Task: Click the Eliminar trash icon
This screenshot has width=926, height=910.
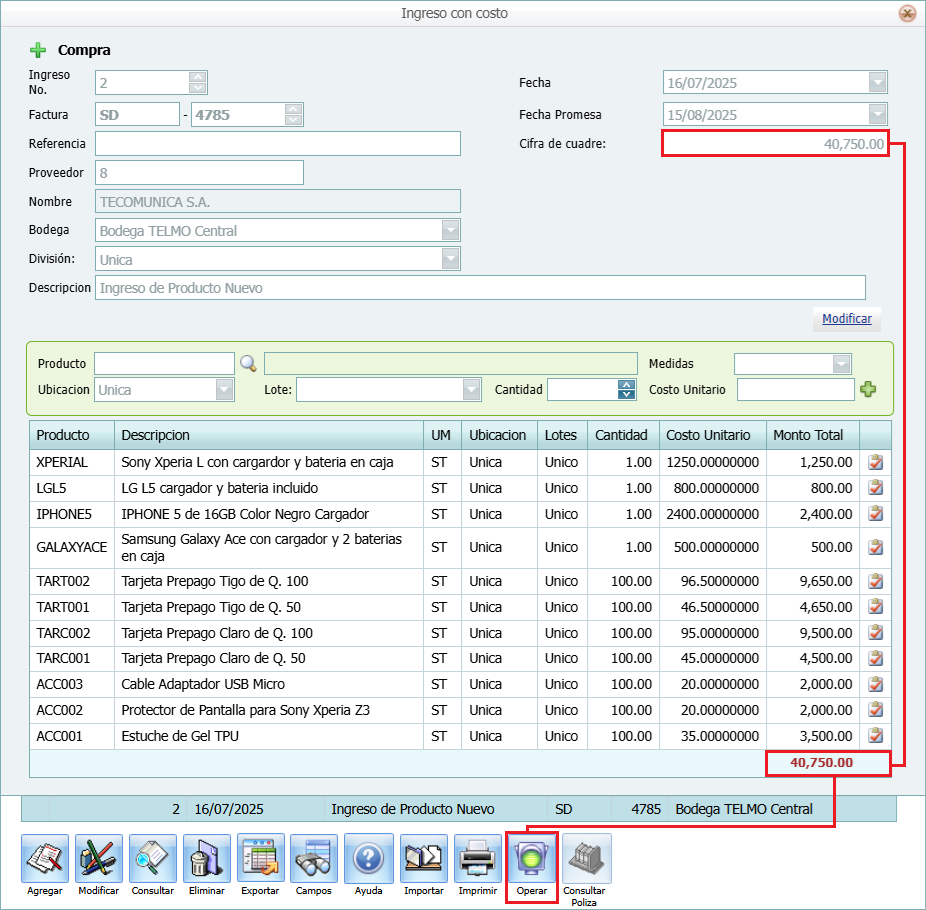Action: pyautogui.click(x=206, y=859)
